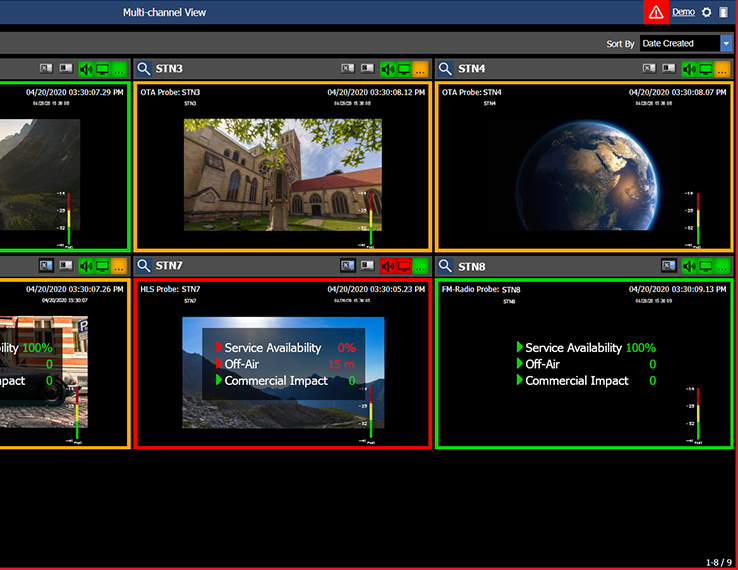738x570 pixels.
Task: Open the red alert warning triangle
Action: (x=656, y=12)
